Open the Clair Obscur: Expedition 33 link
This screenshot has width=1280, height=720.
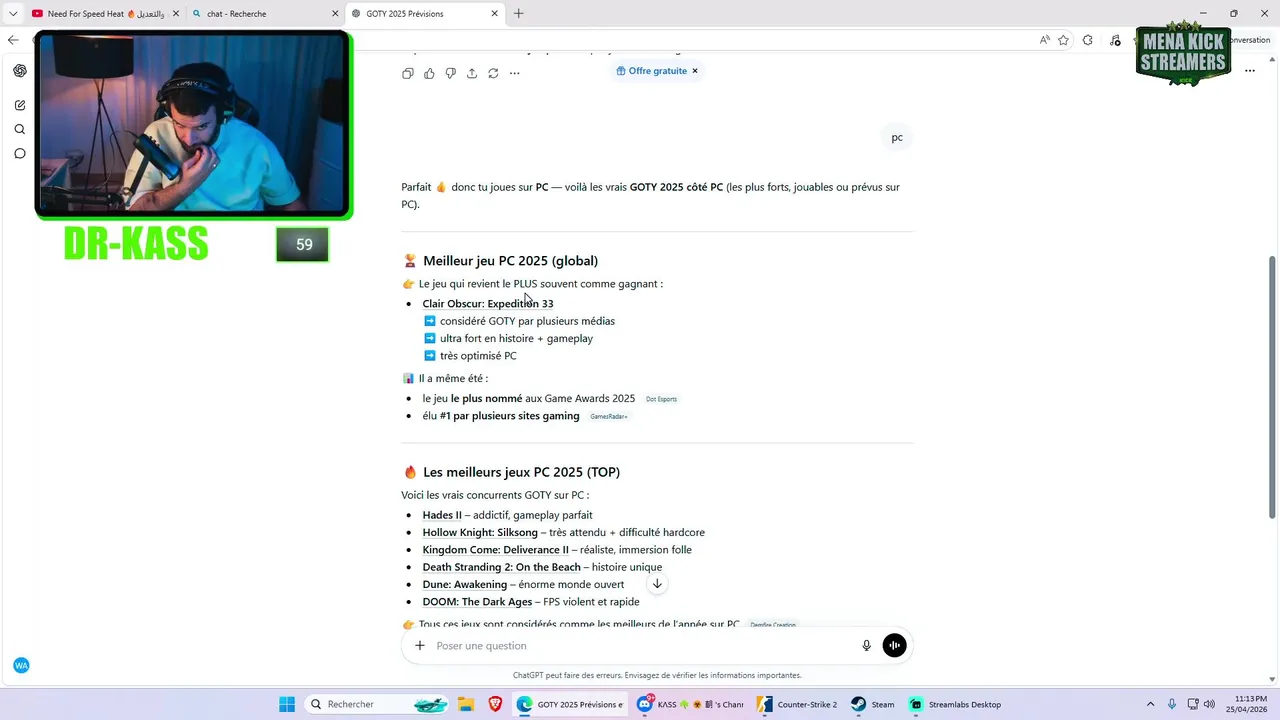pyautogui.click(x=488, y=304)
